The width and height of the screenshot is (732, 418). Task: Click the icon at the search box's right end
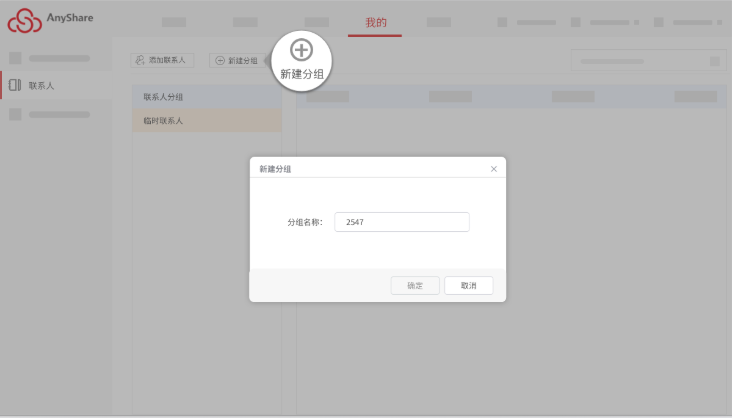tap(714, 61)
